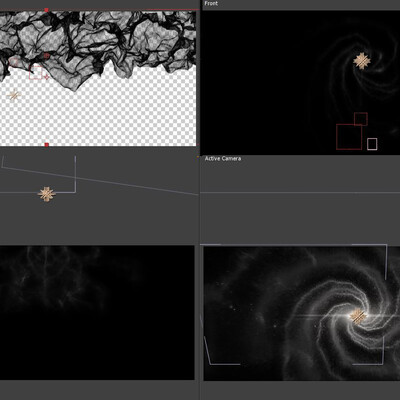This screenshot has width=400, height=400.
Task: Click the horizontal line below Active Camera label
Action: click(x=300, y=192)
